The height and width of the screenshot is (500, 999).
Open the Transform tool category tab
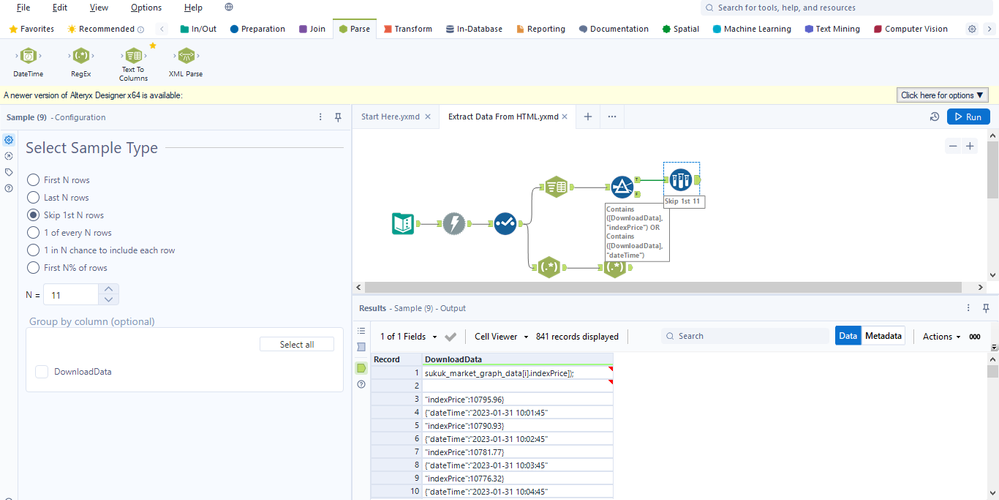coord(408,29)
